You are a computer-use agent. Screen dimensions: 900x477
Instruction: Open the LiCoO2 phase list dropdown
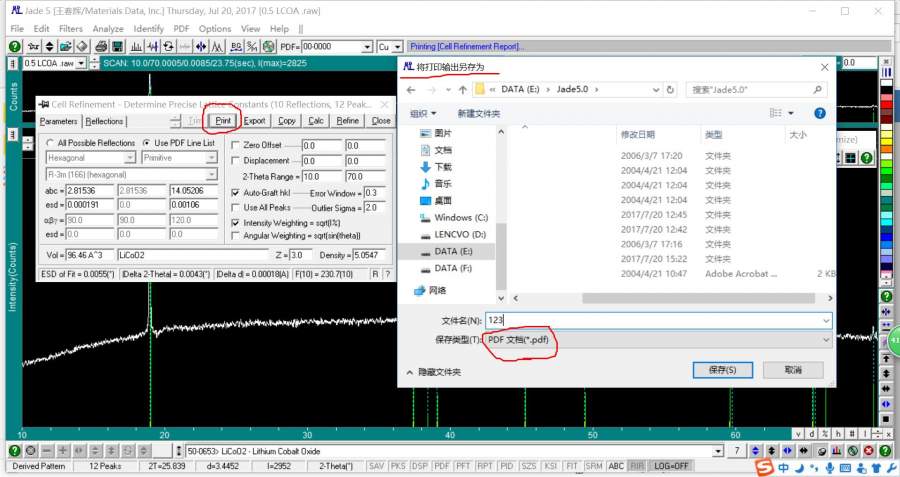pyautogui.click(x=718, y=451)
